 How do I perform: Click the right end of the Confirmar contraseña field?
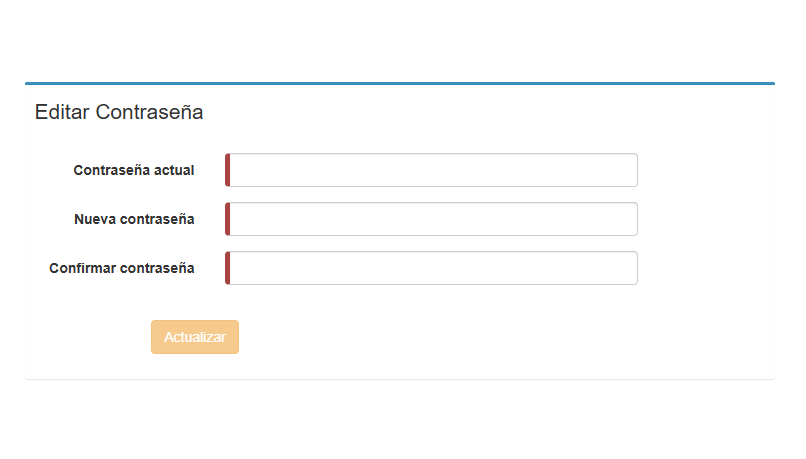[x=626, y=268]
